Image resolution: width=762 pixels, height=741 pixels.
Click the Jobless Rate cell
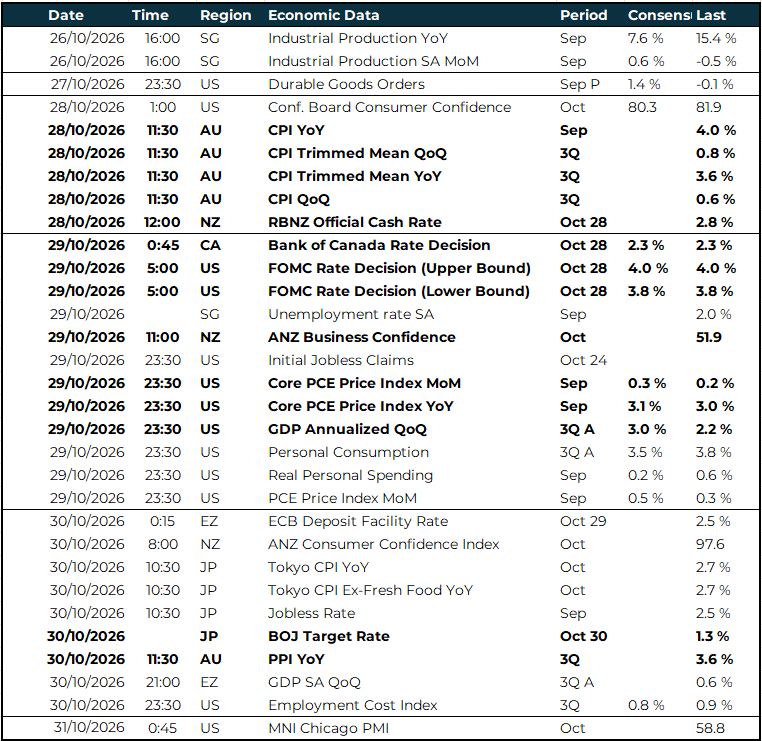pos(311,613)
